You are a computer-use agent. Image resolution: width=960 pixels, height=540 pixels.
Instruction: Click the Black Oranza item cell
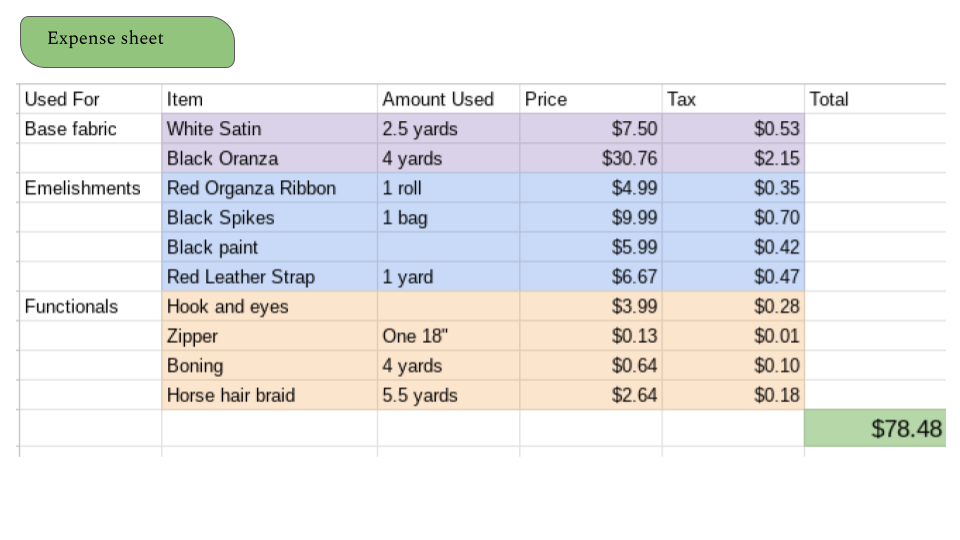(x=269, y=159)
